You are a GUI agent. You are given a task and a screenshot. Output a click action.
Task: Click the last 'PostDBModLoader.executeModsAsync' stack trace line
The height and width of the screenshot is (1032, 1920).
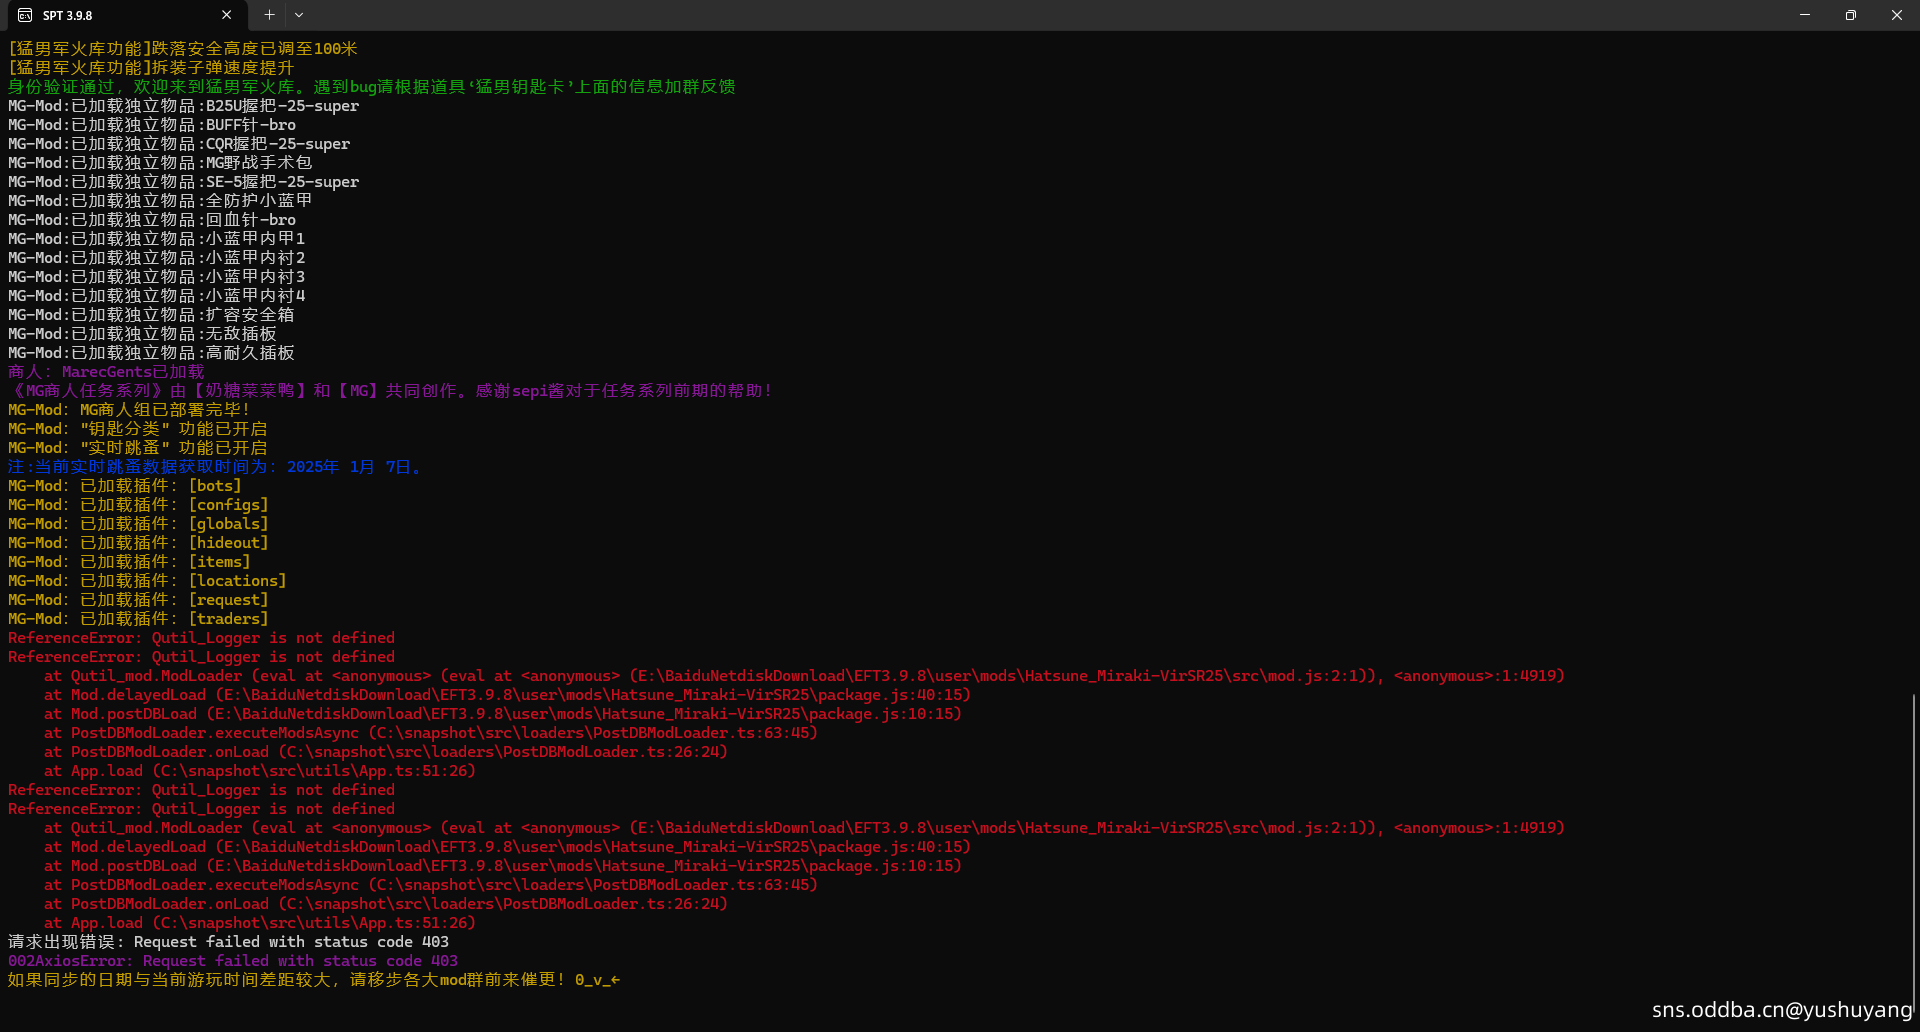click(431, 885)
